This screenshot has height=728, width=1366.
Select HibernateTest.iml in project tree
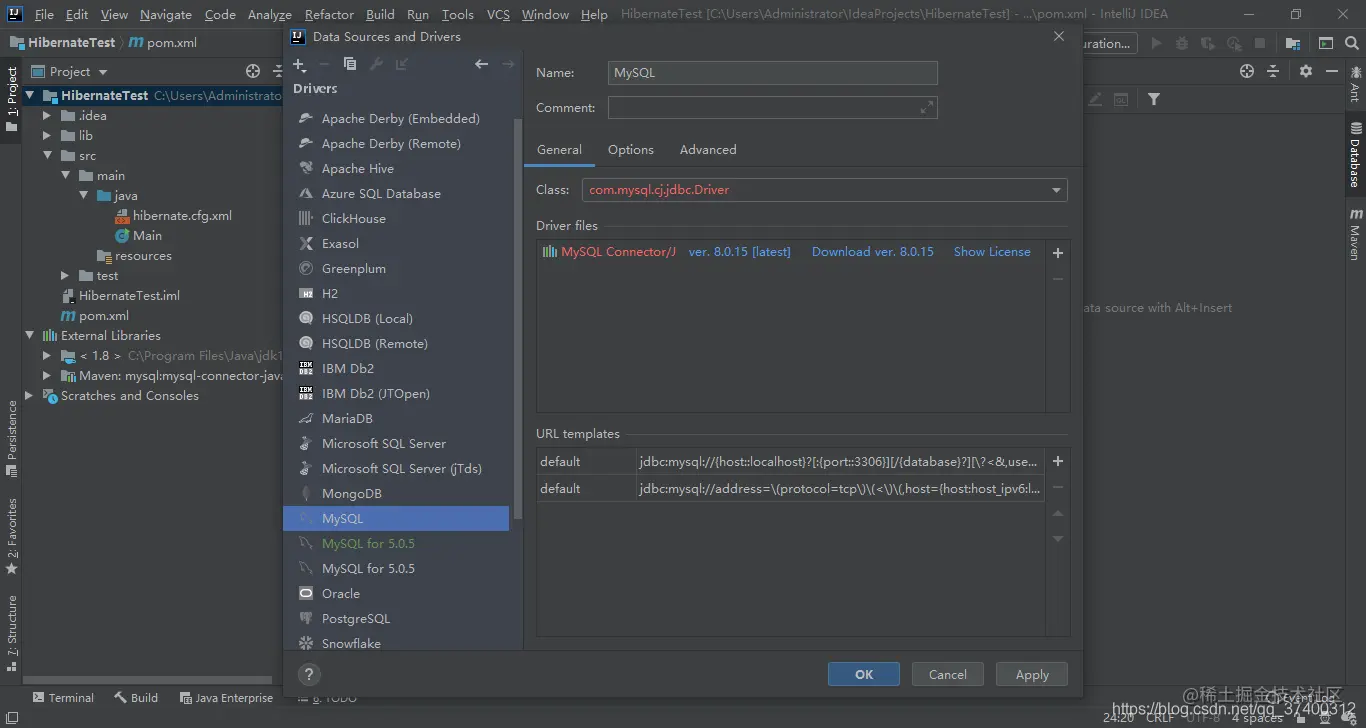[x=129, y=296]
